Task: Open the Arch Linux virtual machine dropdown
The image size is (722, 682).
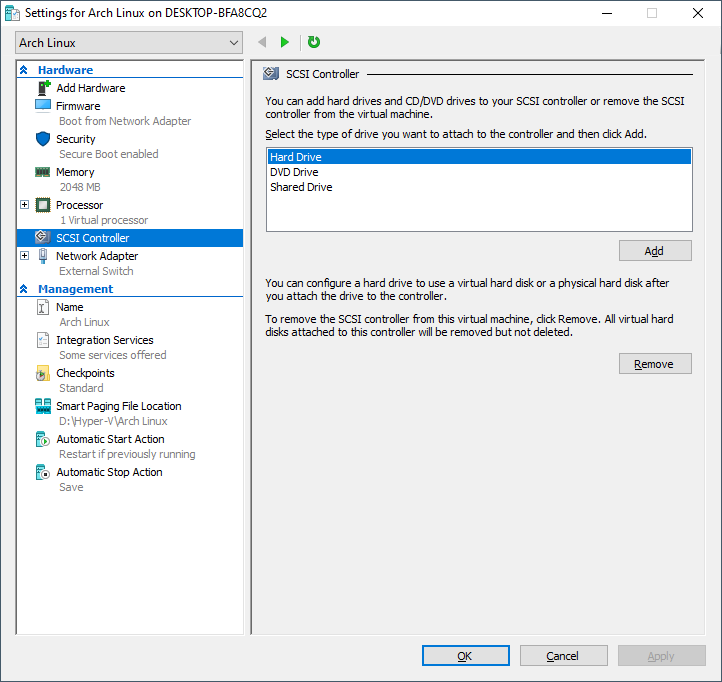Action: pyautogui.click(x=129, y=43)
